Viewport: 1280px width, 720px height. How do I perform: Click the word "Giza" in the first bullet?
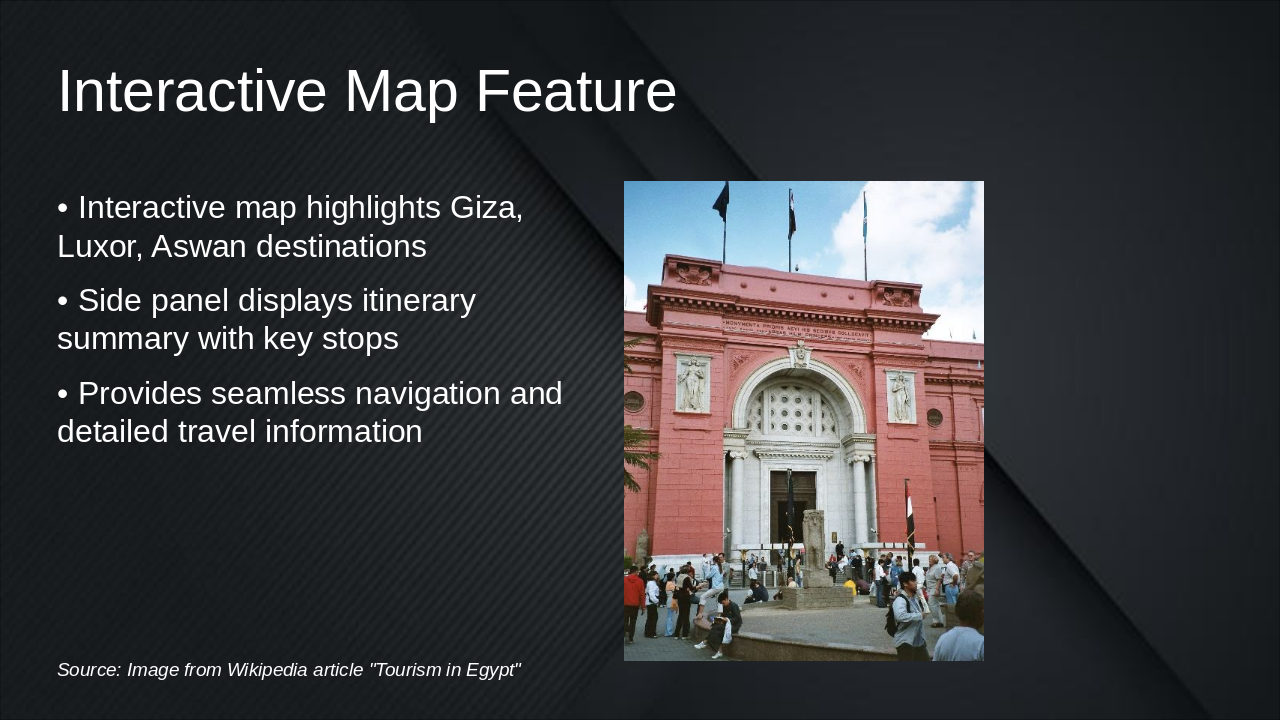[x=486, y=208]
